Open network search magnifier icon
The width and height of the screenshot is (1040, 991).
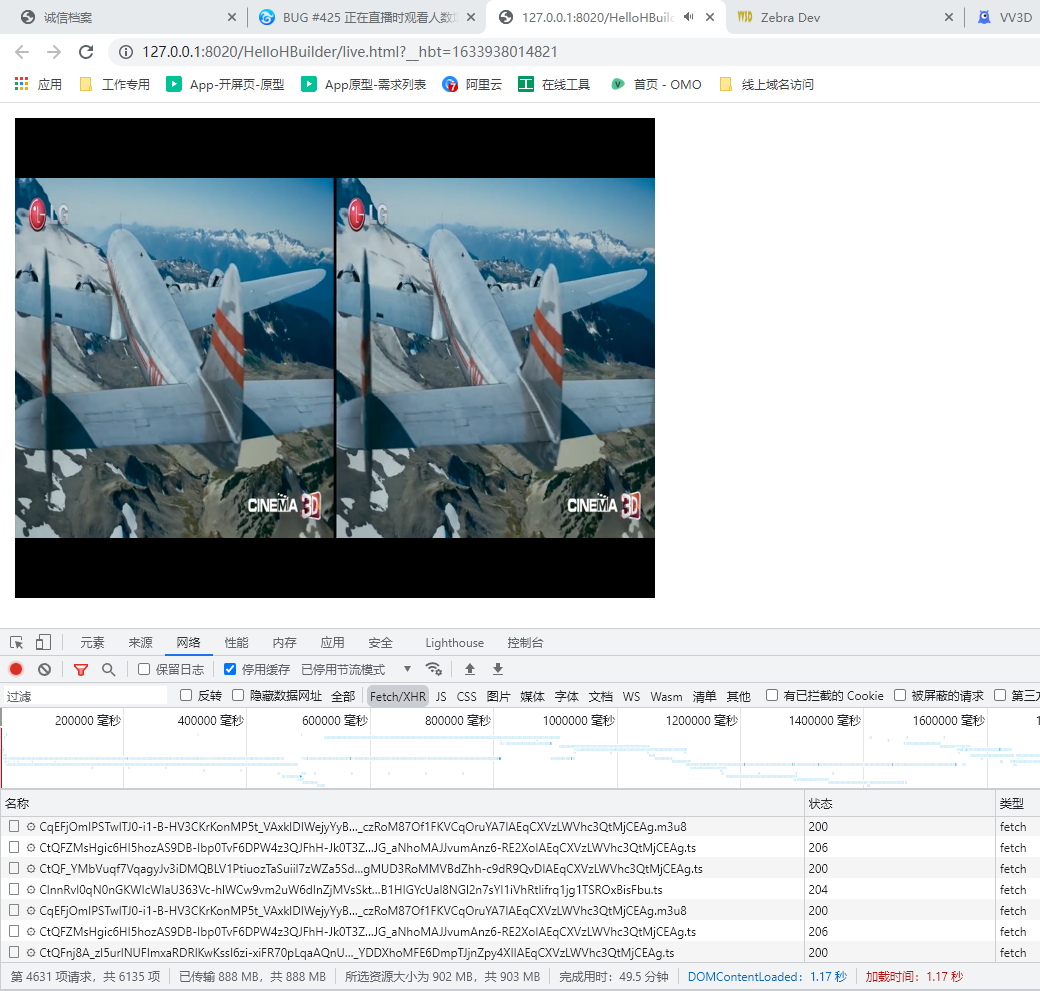click(109, 669)
